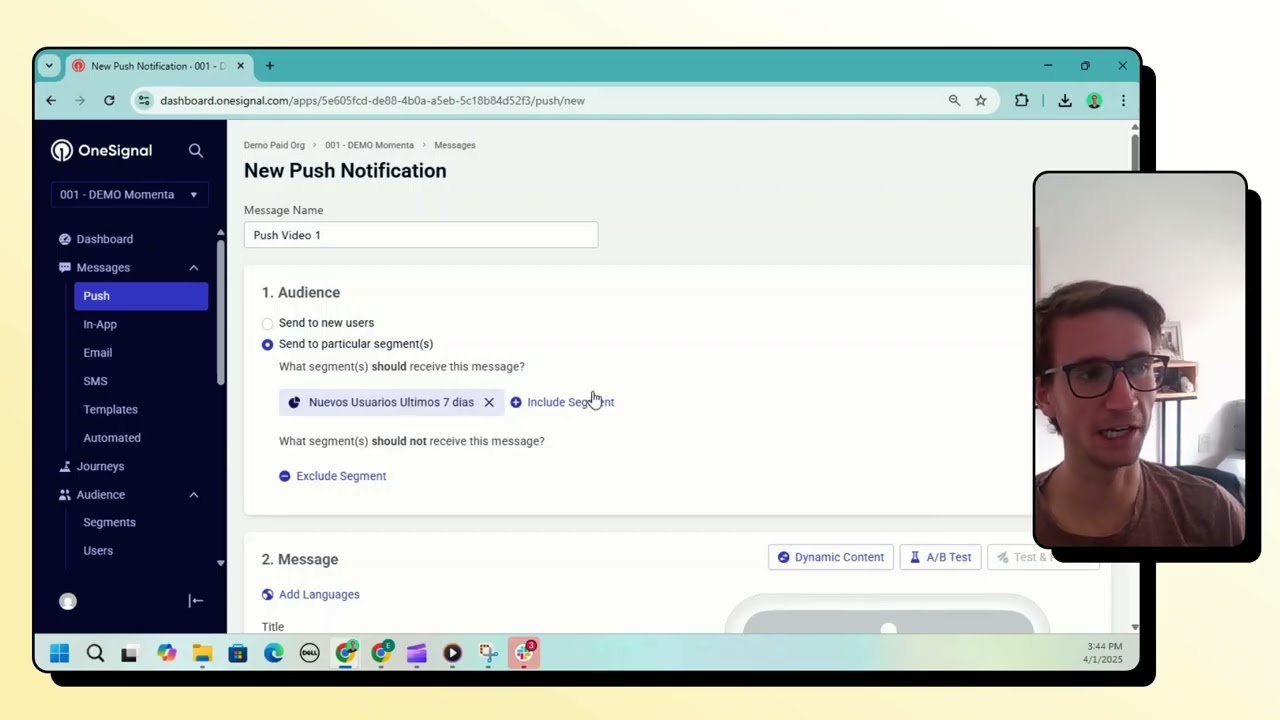
Task: Click the OneSignal logo
Action: pos(102,151)
